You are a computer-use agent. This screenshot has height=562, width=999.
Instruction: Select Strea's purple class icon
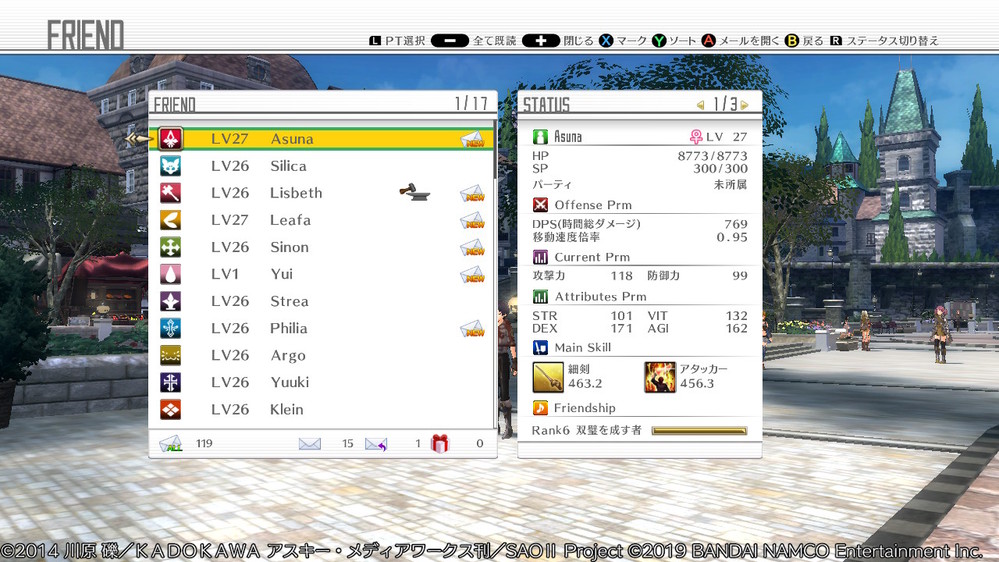[x=170, y=301]
